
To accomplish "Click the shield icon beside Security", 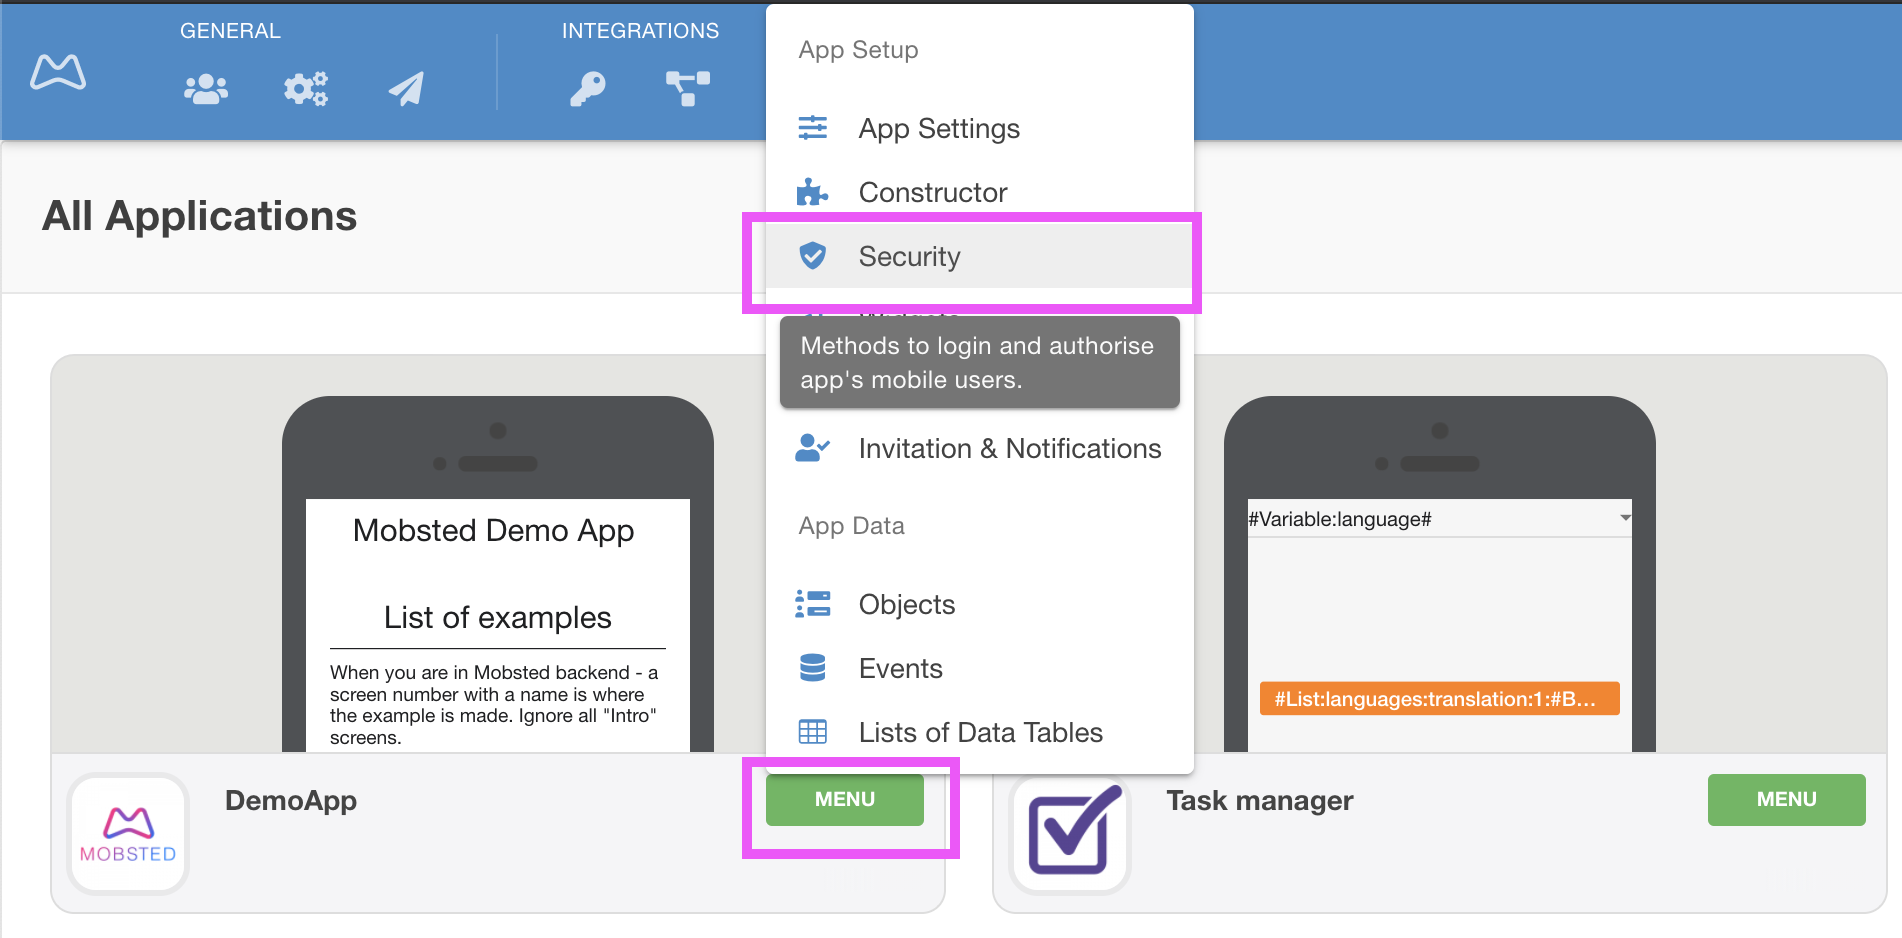I will [x=813, y=256].
